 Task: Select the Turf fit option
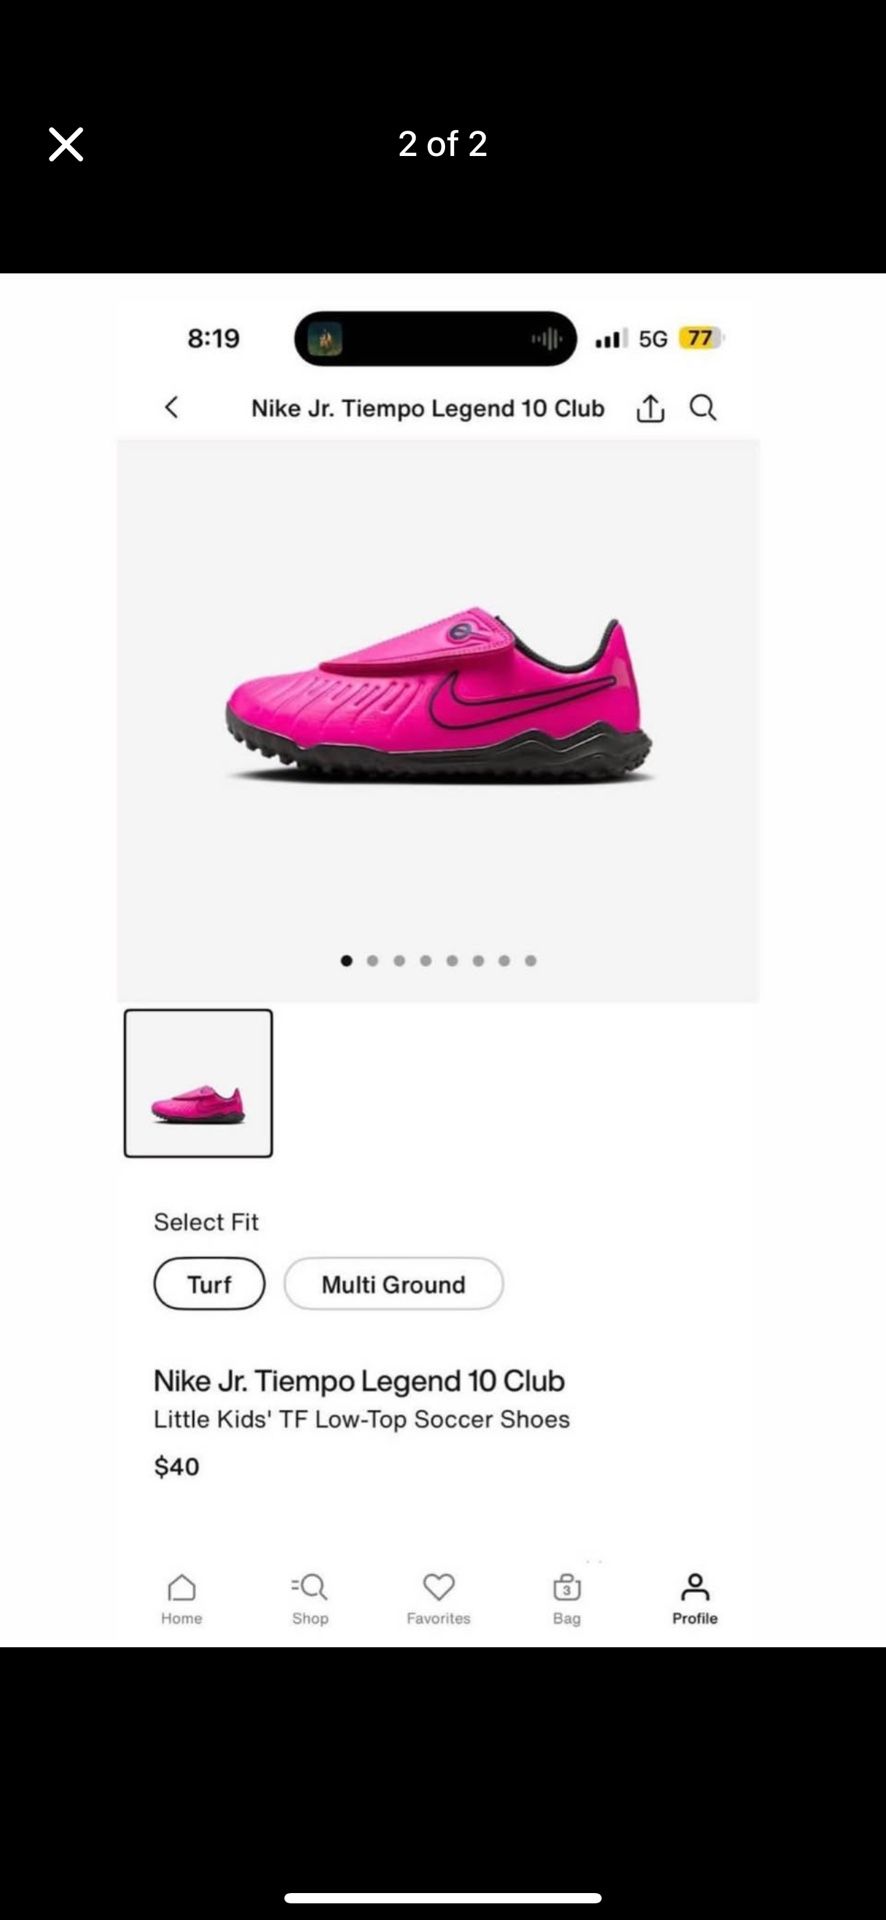(x=209, y=1284)
